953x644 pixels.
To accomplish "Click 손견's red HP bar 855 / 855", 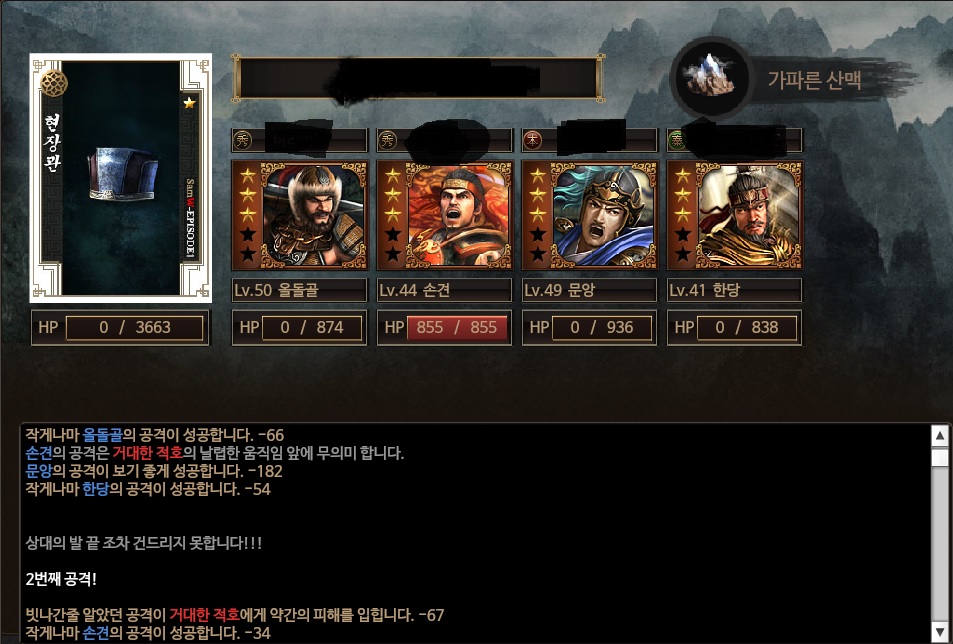I will pyautogui.click(x=457, y=327).
